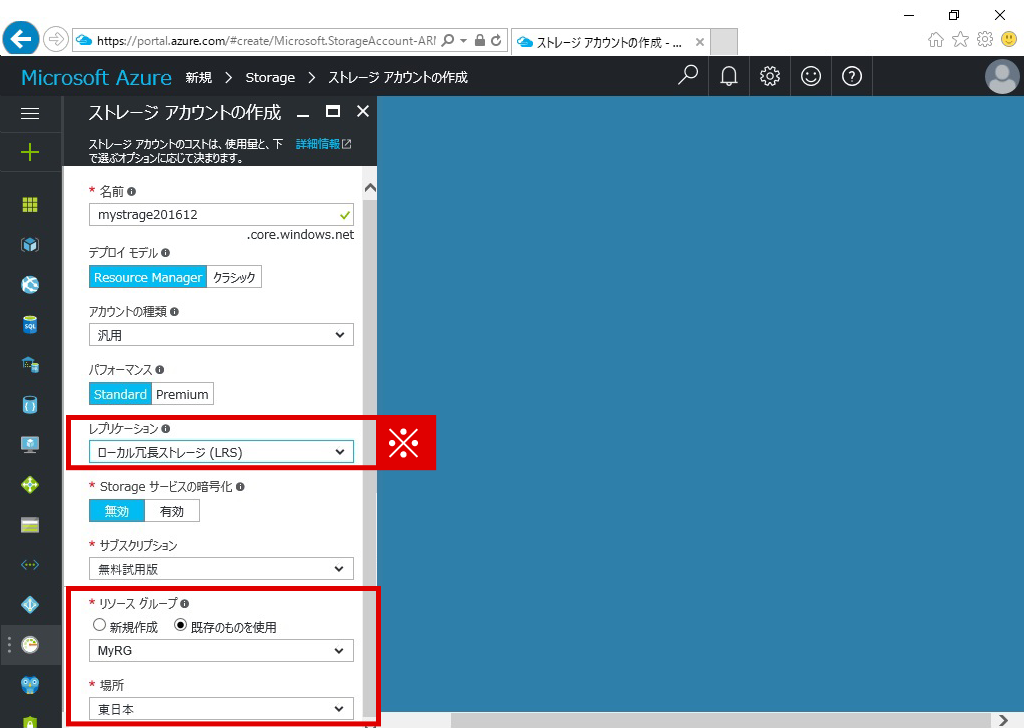Image resolution: width=1024 pixels, height=728 pixels.
Task: Show info tooltip for パフォーマンス
Action: 160,370
